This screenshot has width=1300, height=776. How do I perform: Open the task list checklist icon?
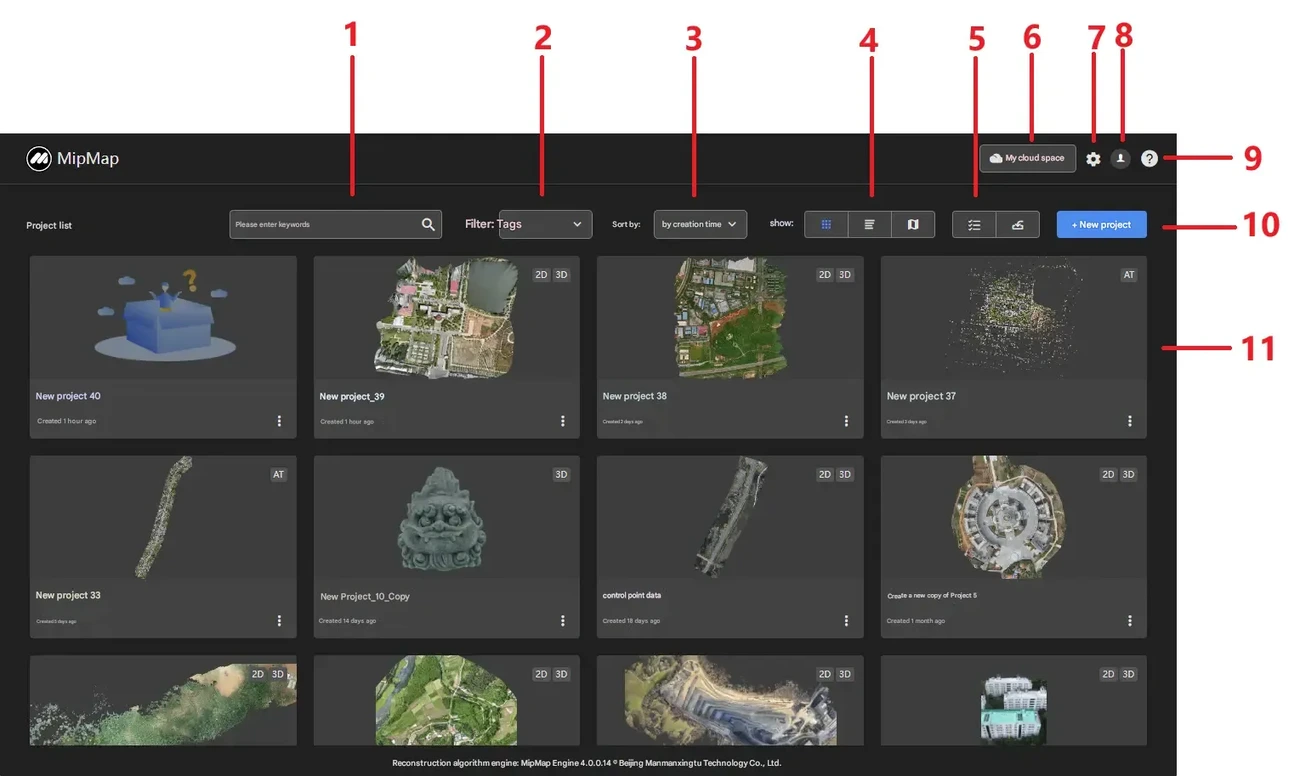[x=974, y=225]
